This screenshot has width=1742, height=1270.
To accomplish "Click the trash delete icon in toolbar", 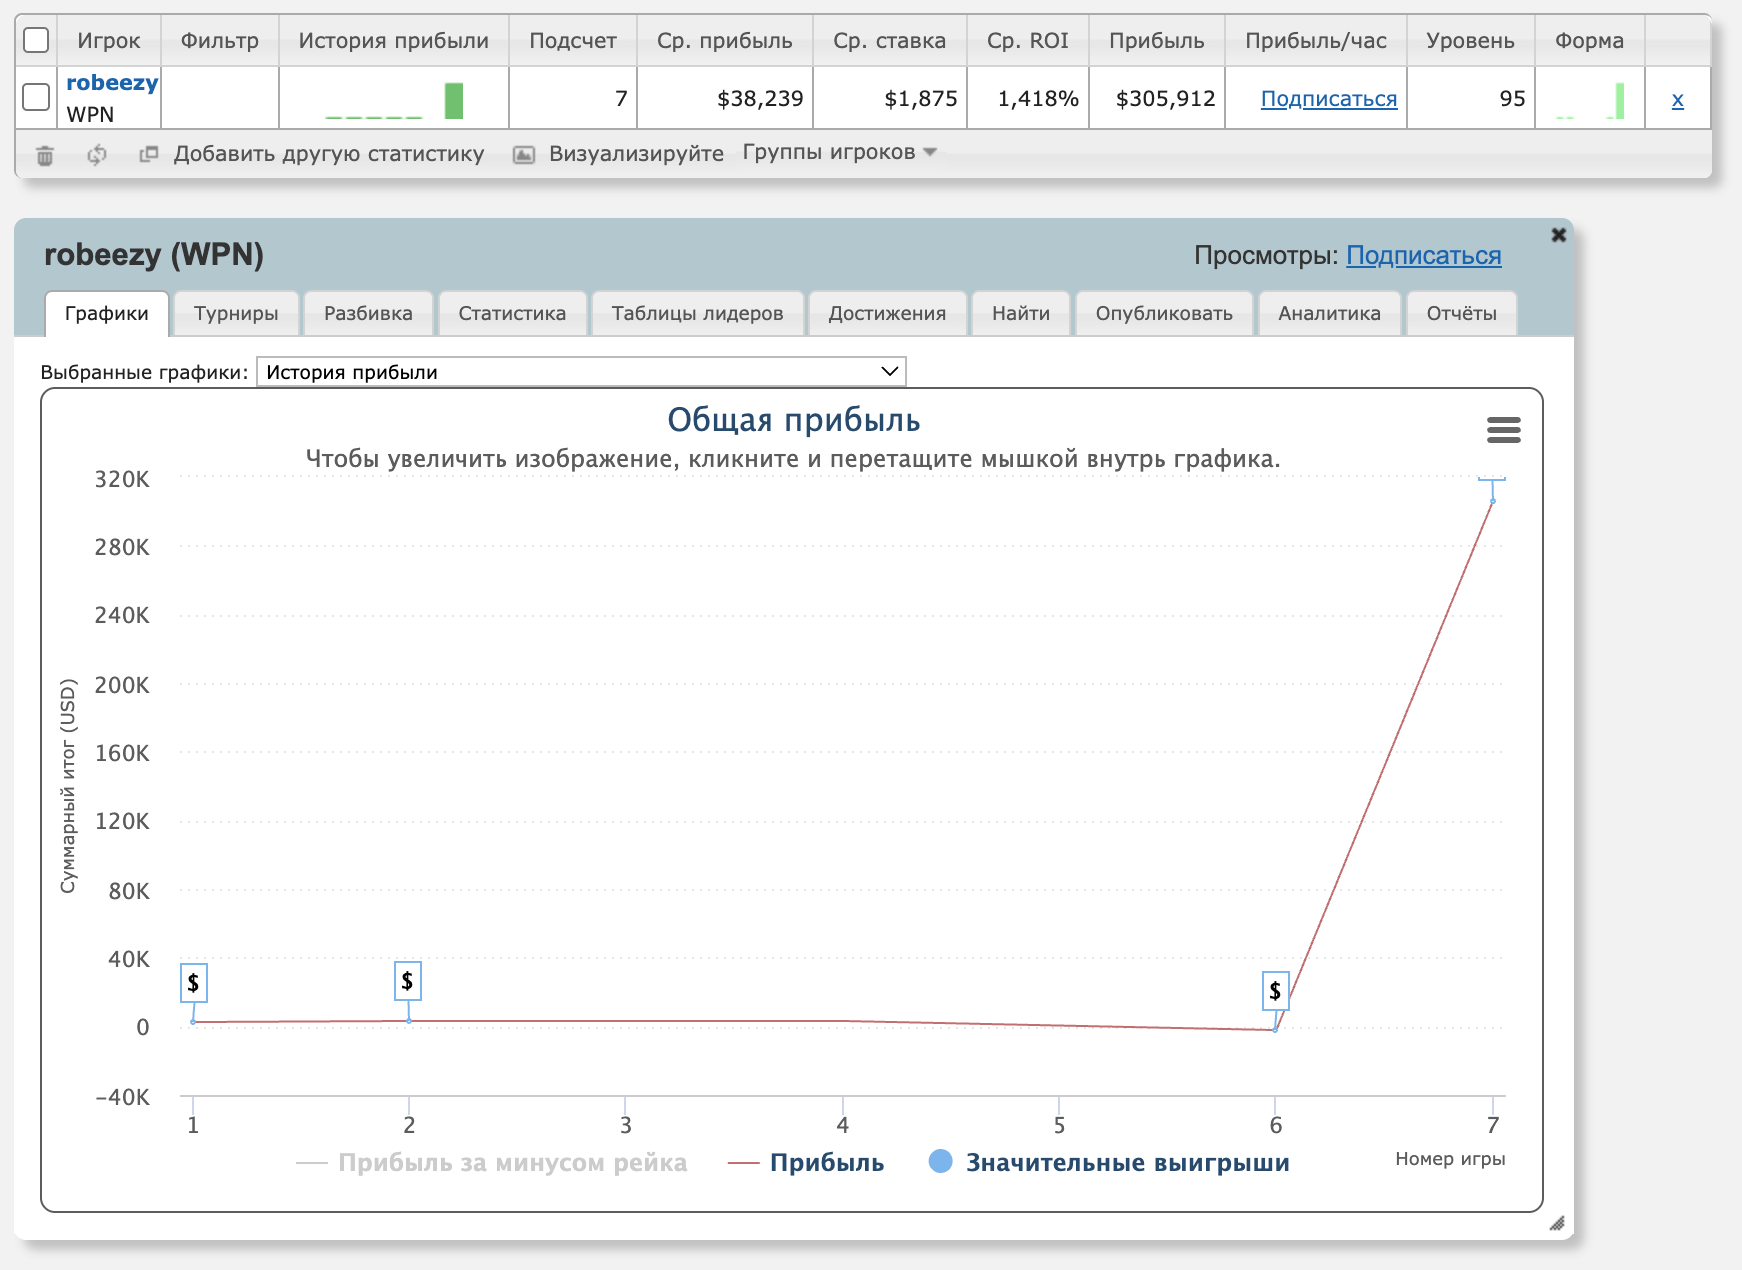I will pos(45,155).
